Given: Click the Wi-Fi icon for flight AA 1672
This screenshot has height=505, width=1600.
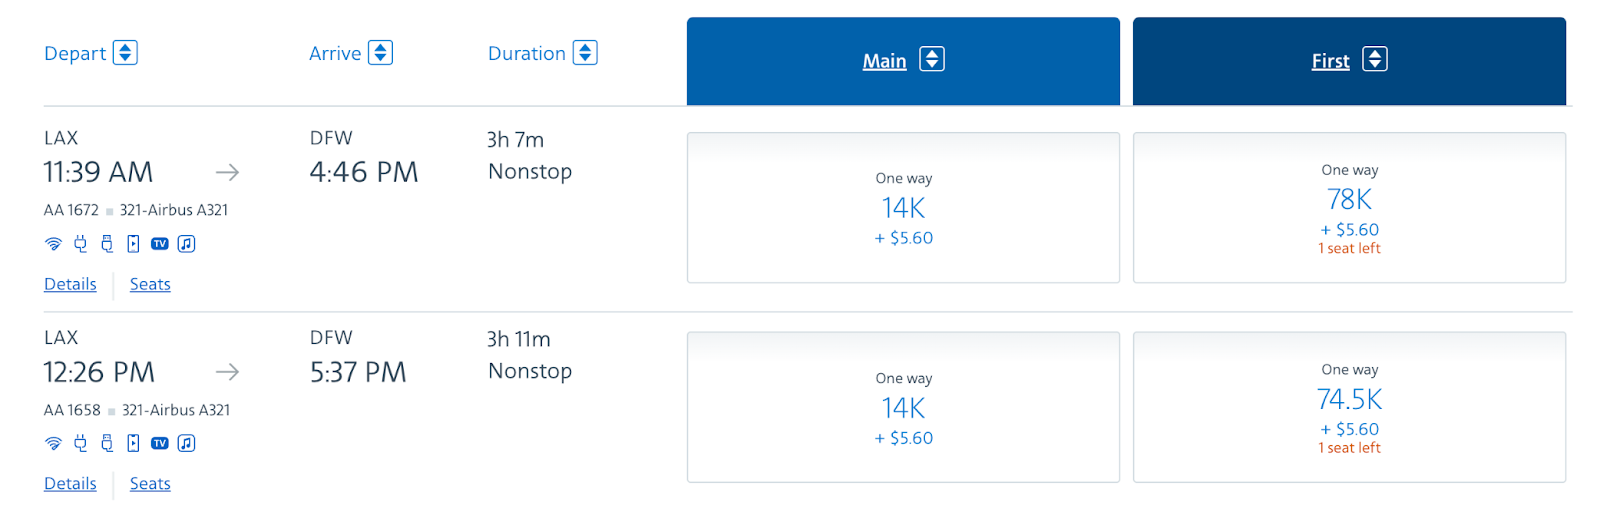Looking at the screenshot, I should (x=54, y=244).
